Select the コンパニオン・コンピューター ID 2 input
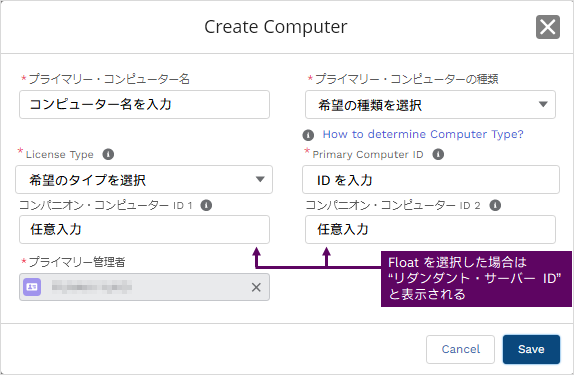Screen dimensions: 574x375 (x=430, y=230)
